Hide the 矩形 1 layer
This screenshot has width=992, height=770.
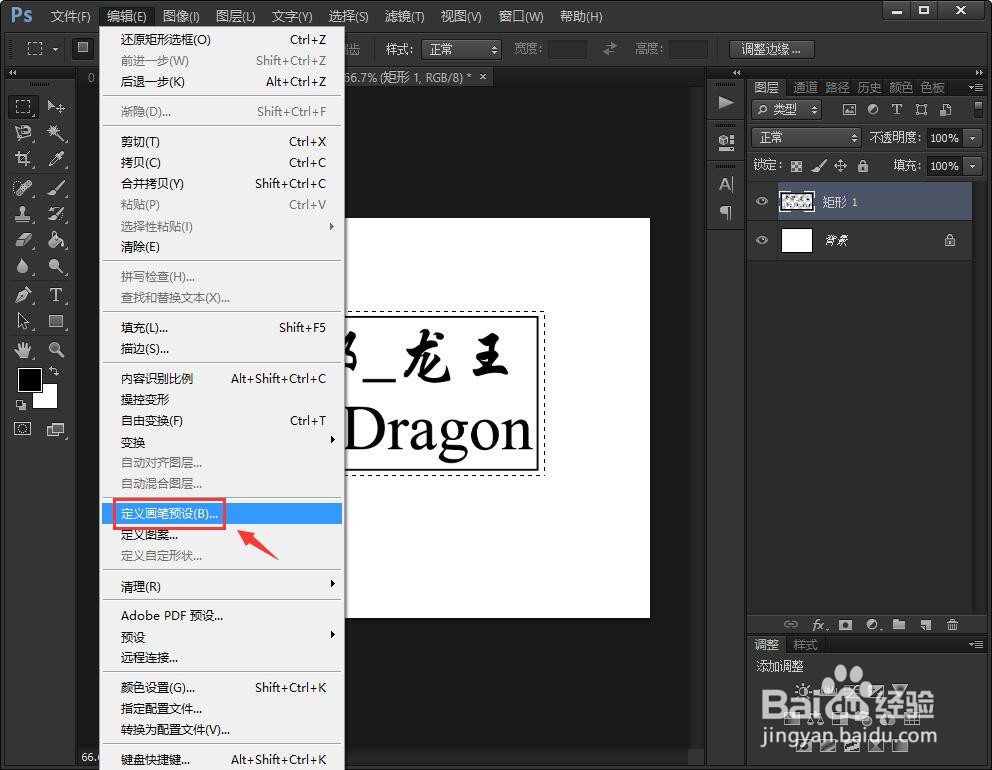[762, 202]
